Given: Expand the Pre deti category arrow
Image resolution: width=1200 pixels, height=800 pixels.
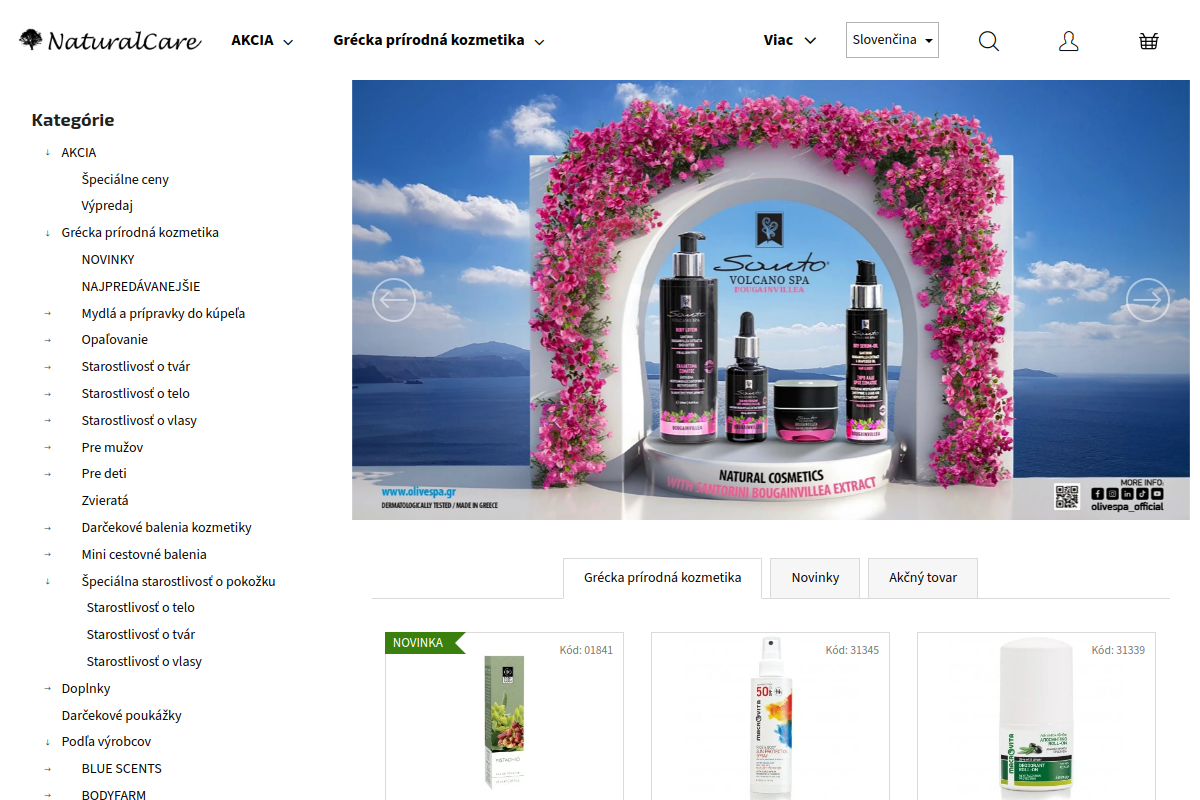Looking at the screenshot, I should click(47, 474).
